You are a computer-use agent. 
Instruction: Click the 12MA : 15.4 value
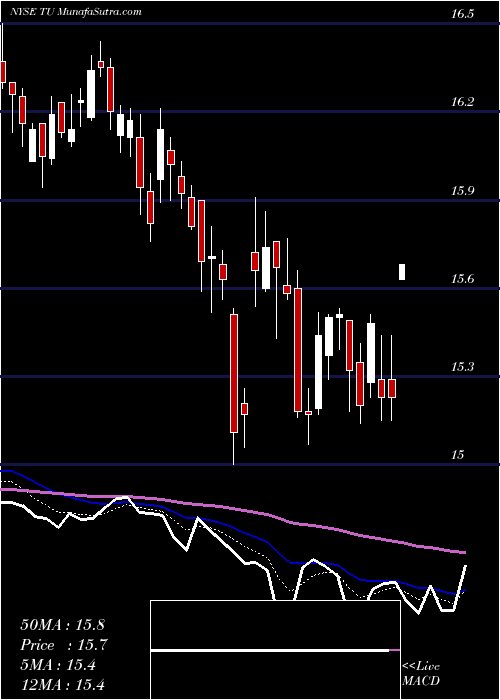pos(62,684)
